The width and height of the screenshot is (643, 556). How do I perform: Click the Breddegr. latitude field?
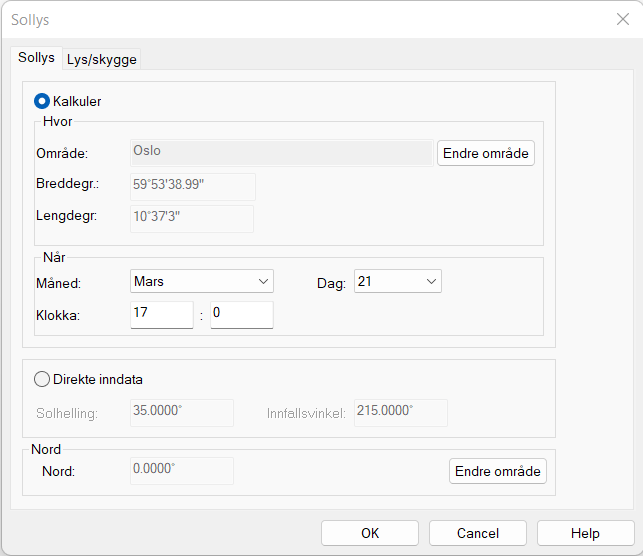click(192, 186)
